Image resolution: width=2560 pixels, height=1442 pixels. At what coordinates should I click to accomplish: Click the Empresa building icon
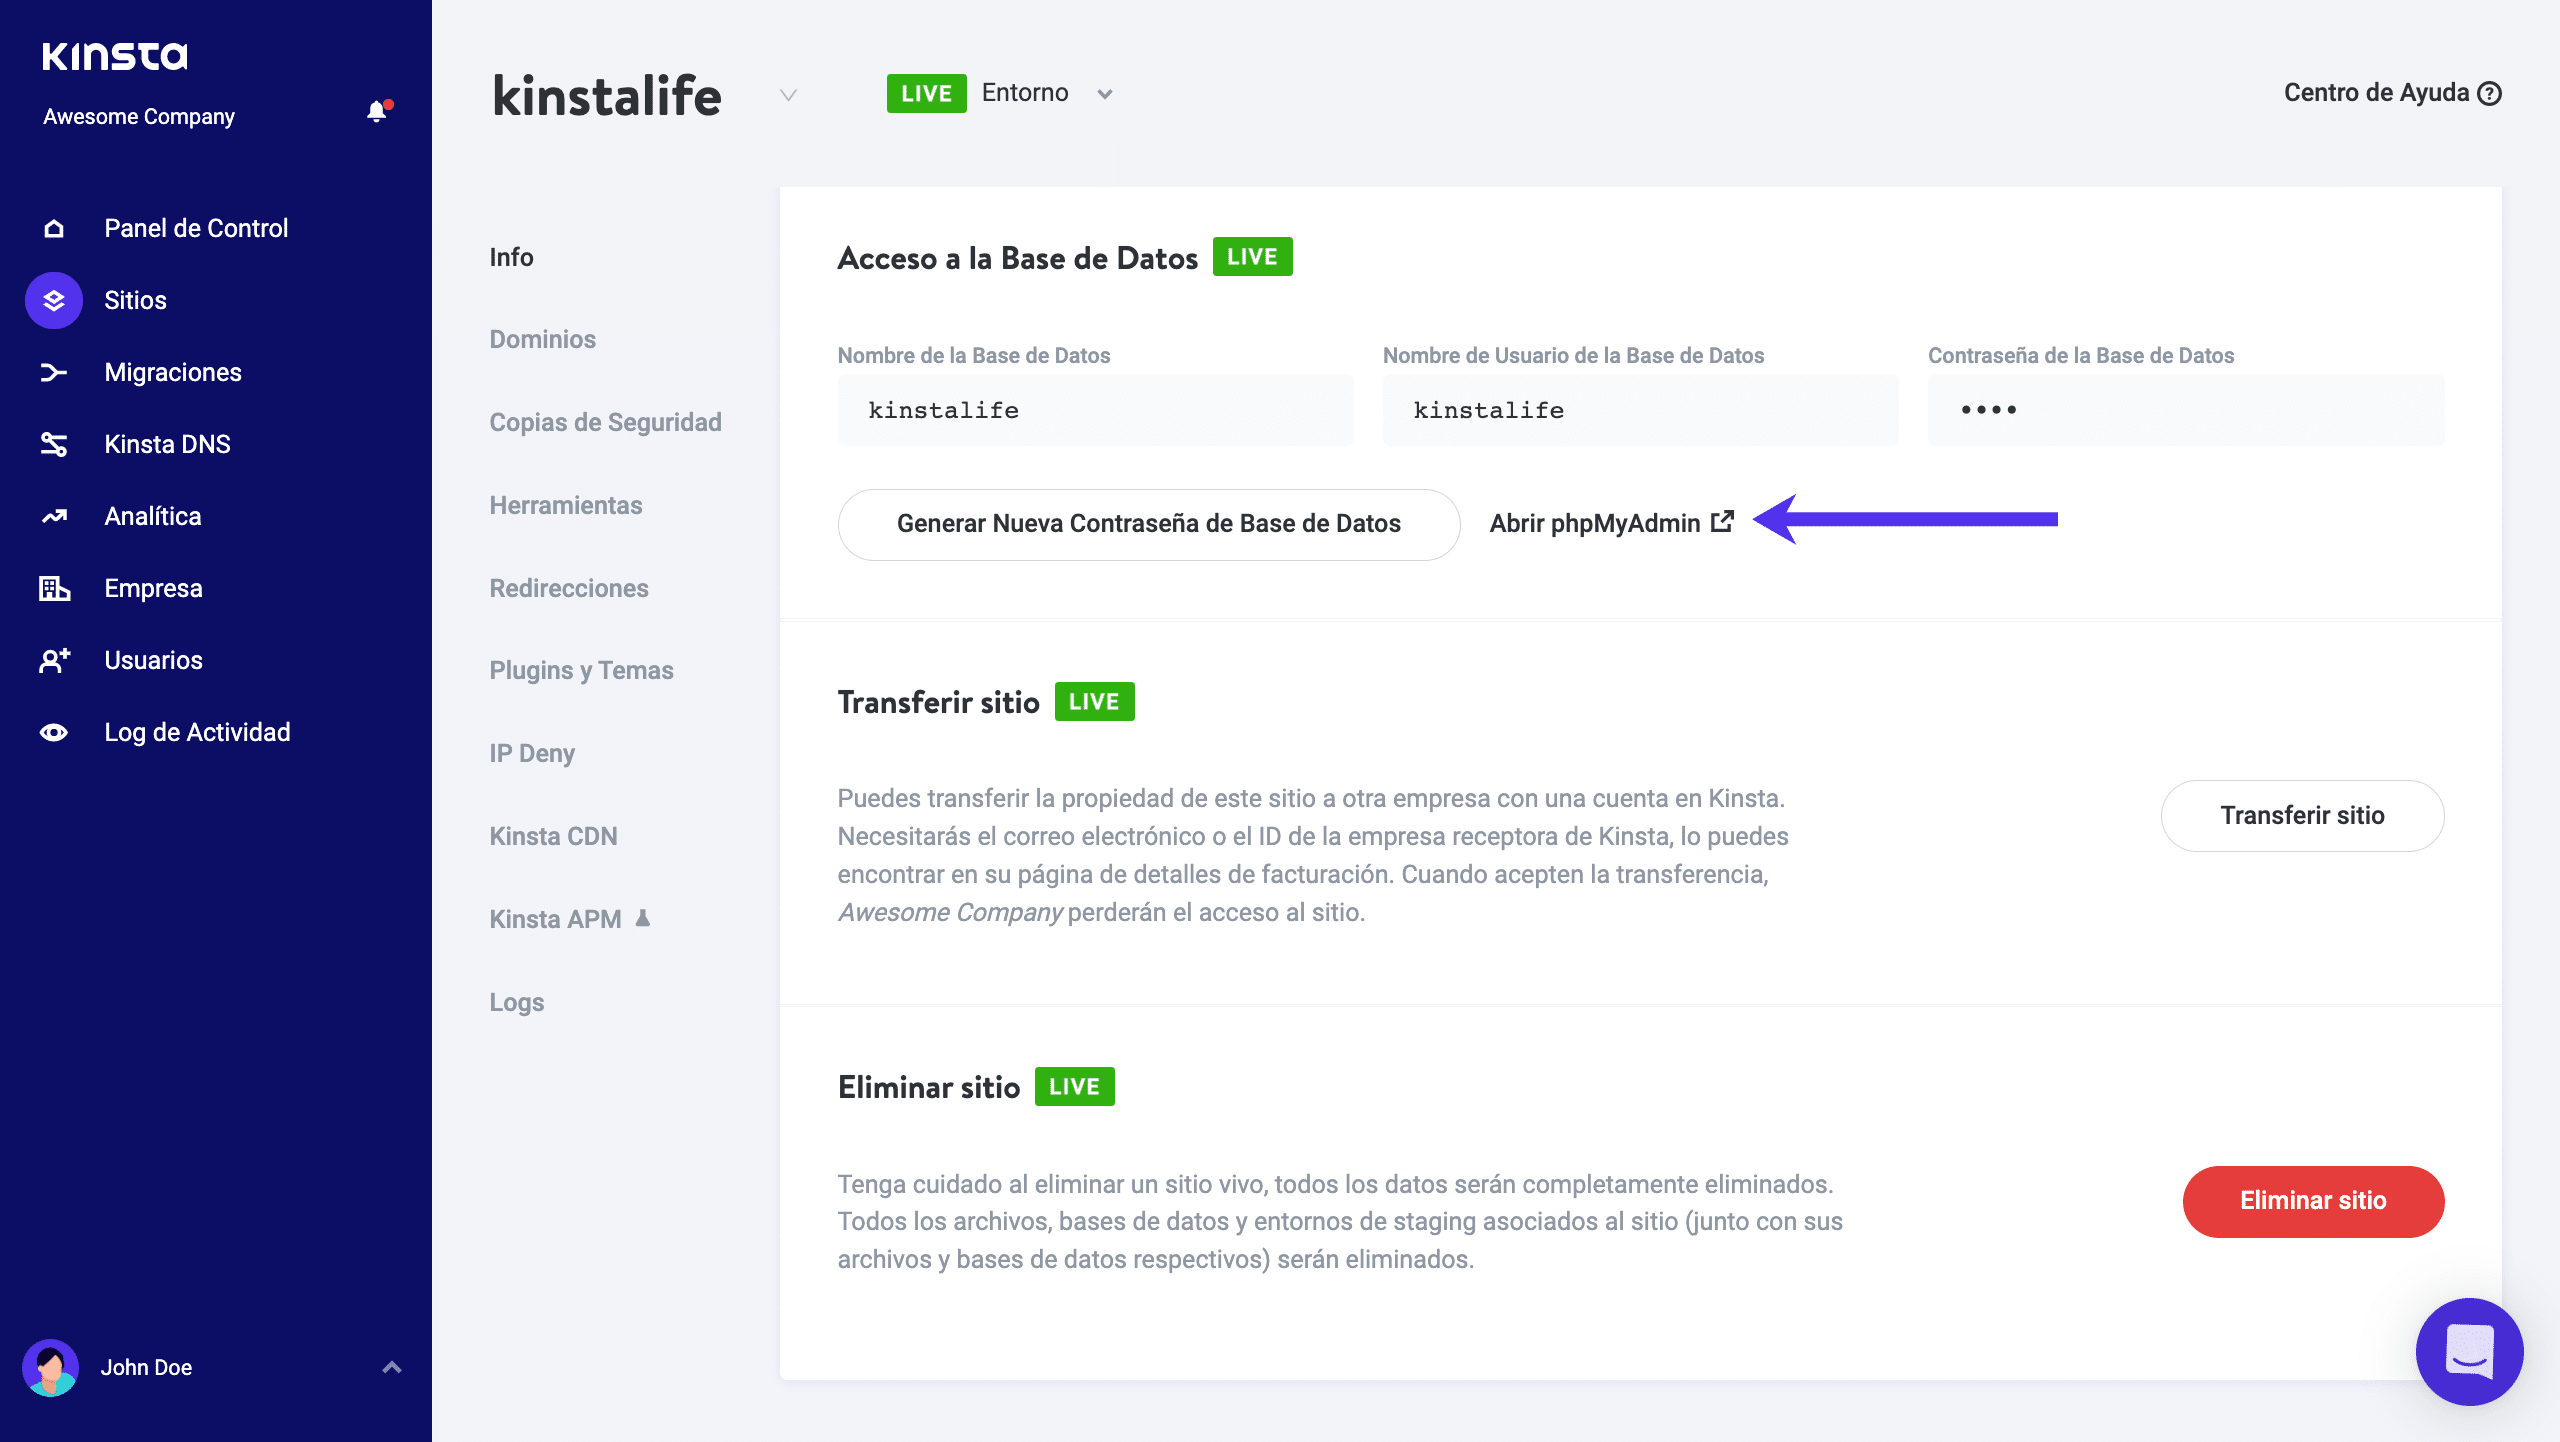[54, 588]
